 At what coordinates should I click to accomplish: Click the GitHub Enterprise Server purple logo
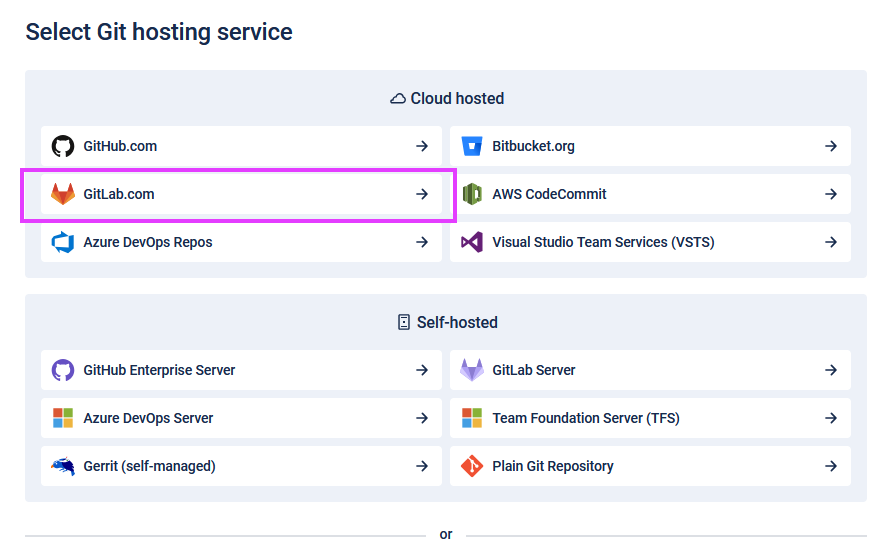(x=63, y=370)
